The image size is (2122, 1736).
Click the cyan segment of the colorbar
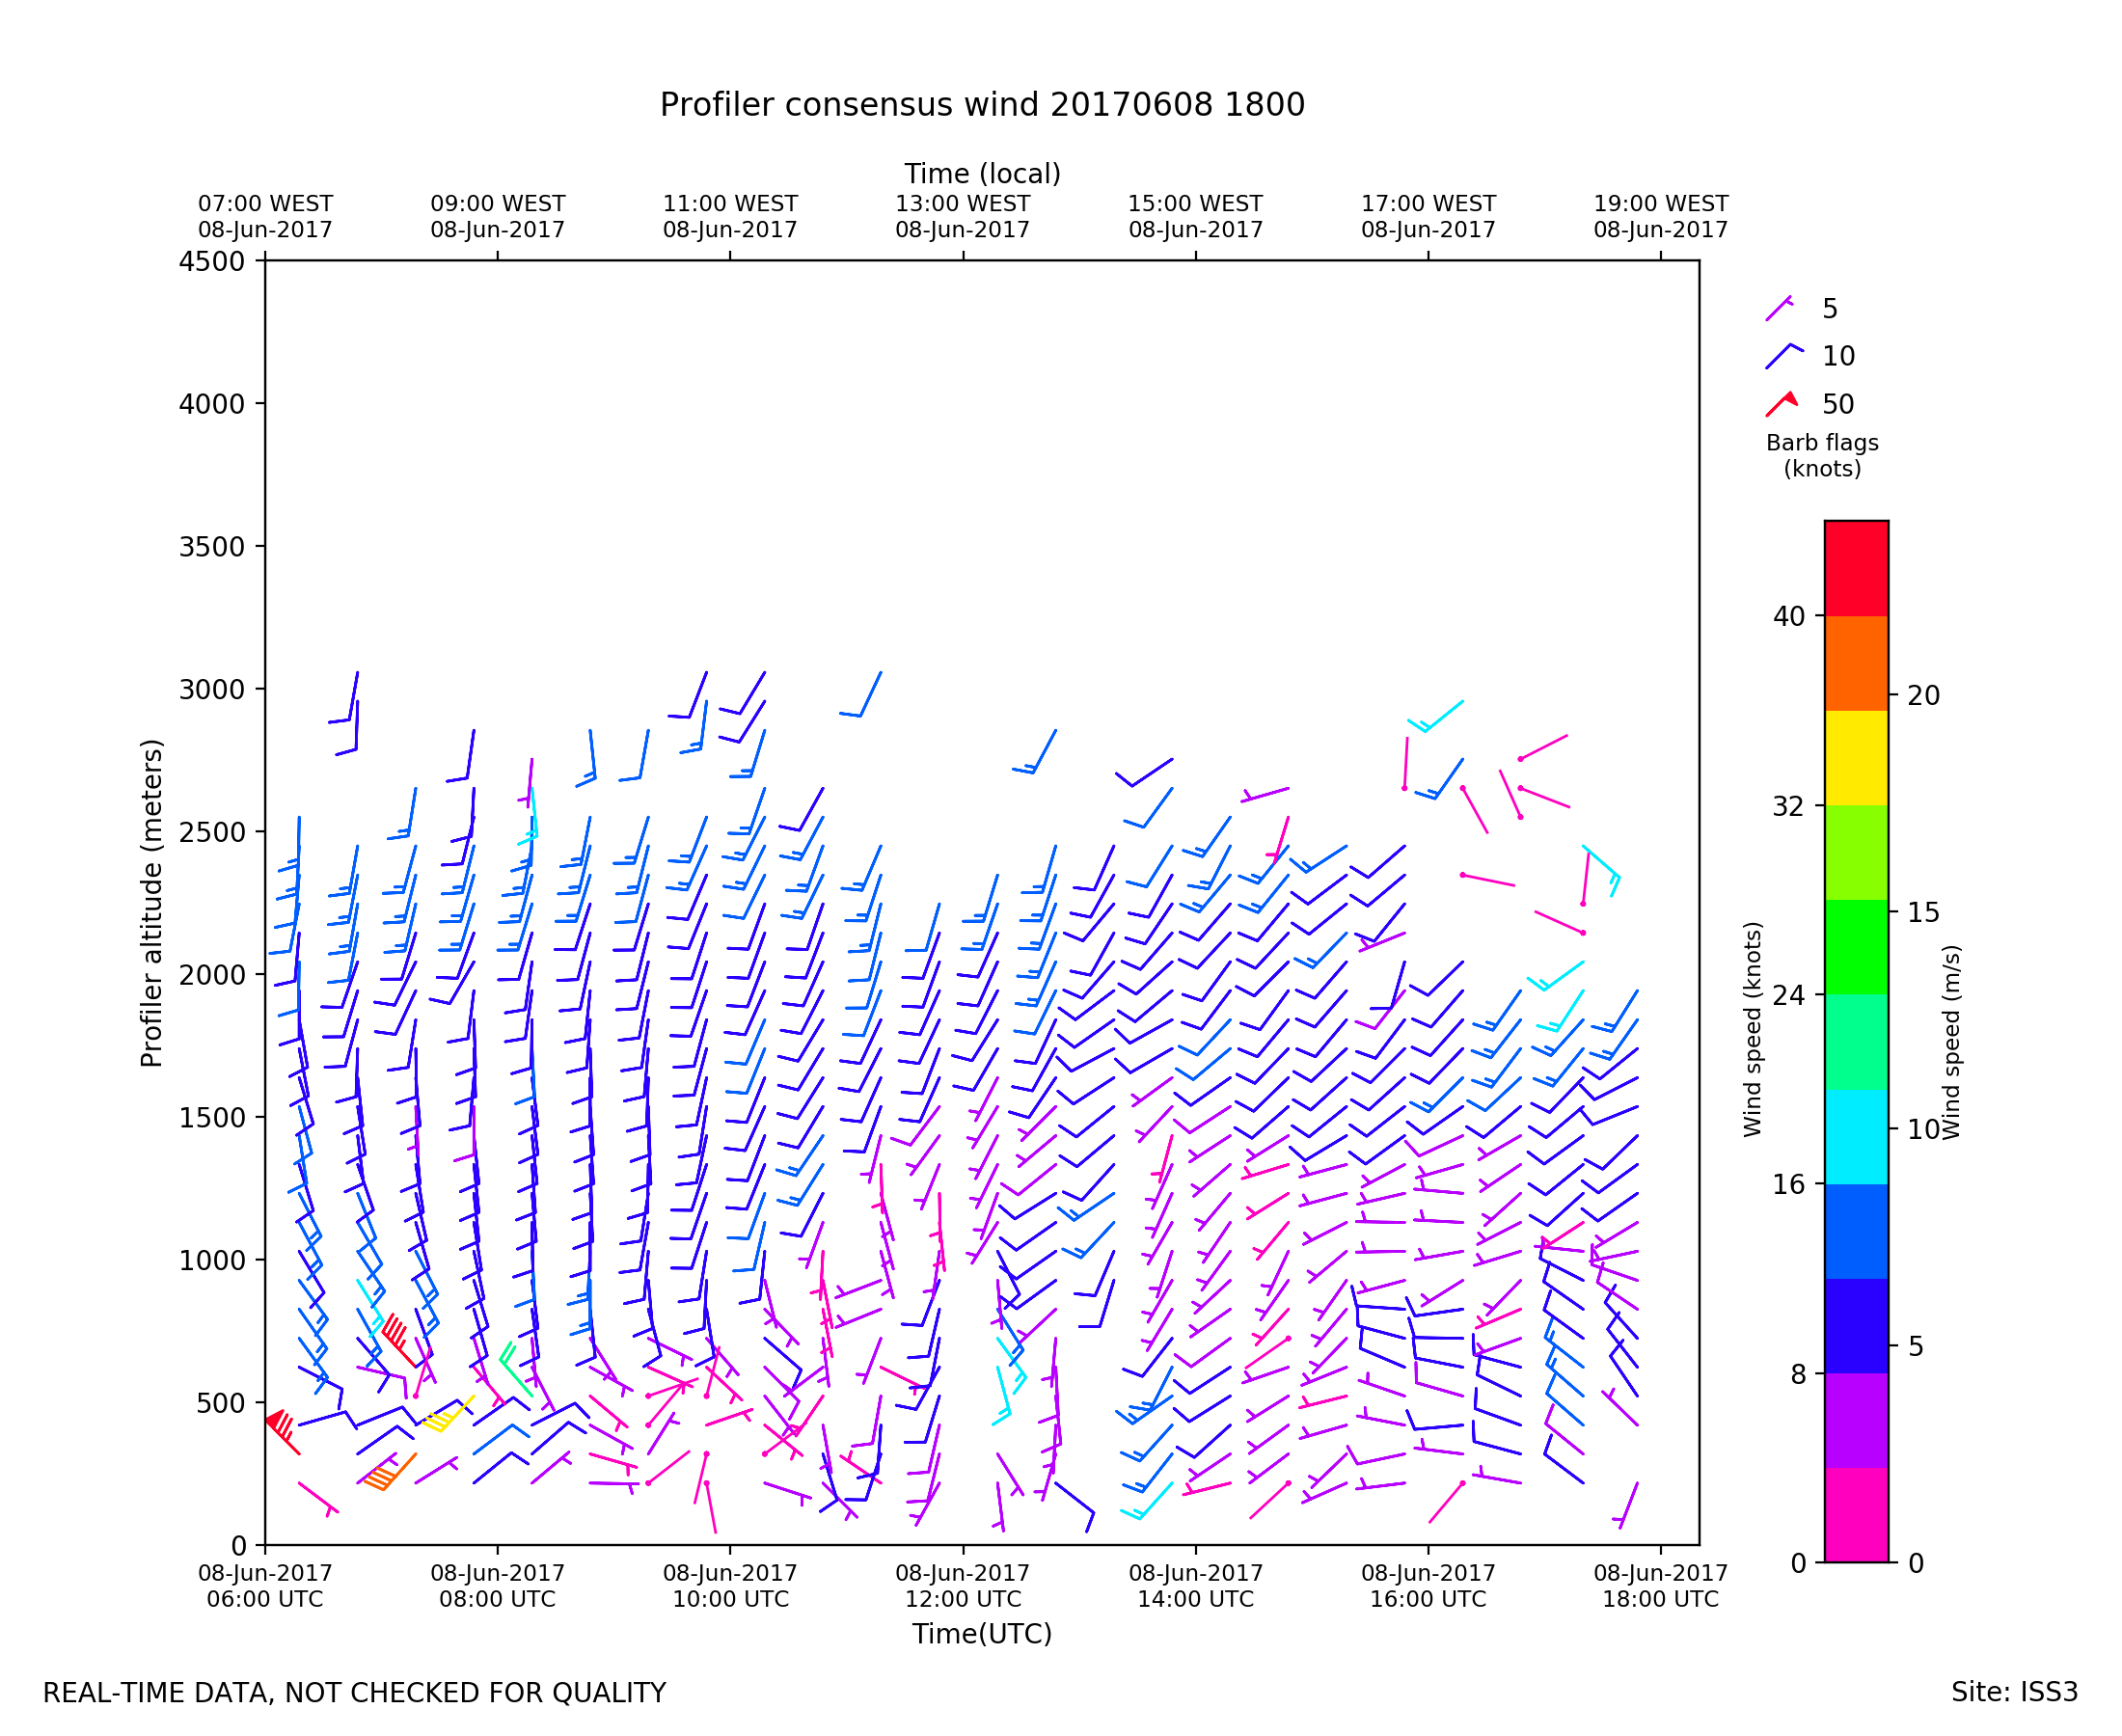[1856, 1136]
